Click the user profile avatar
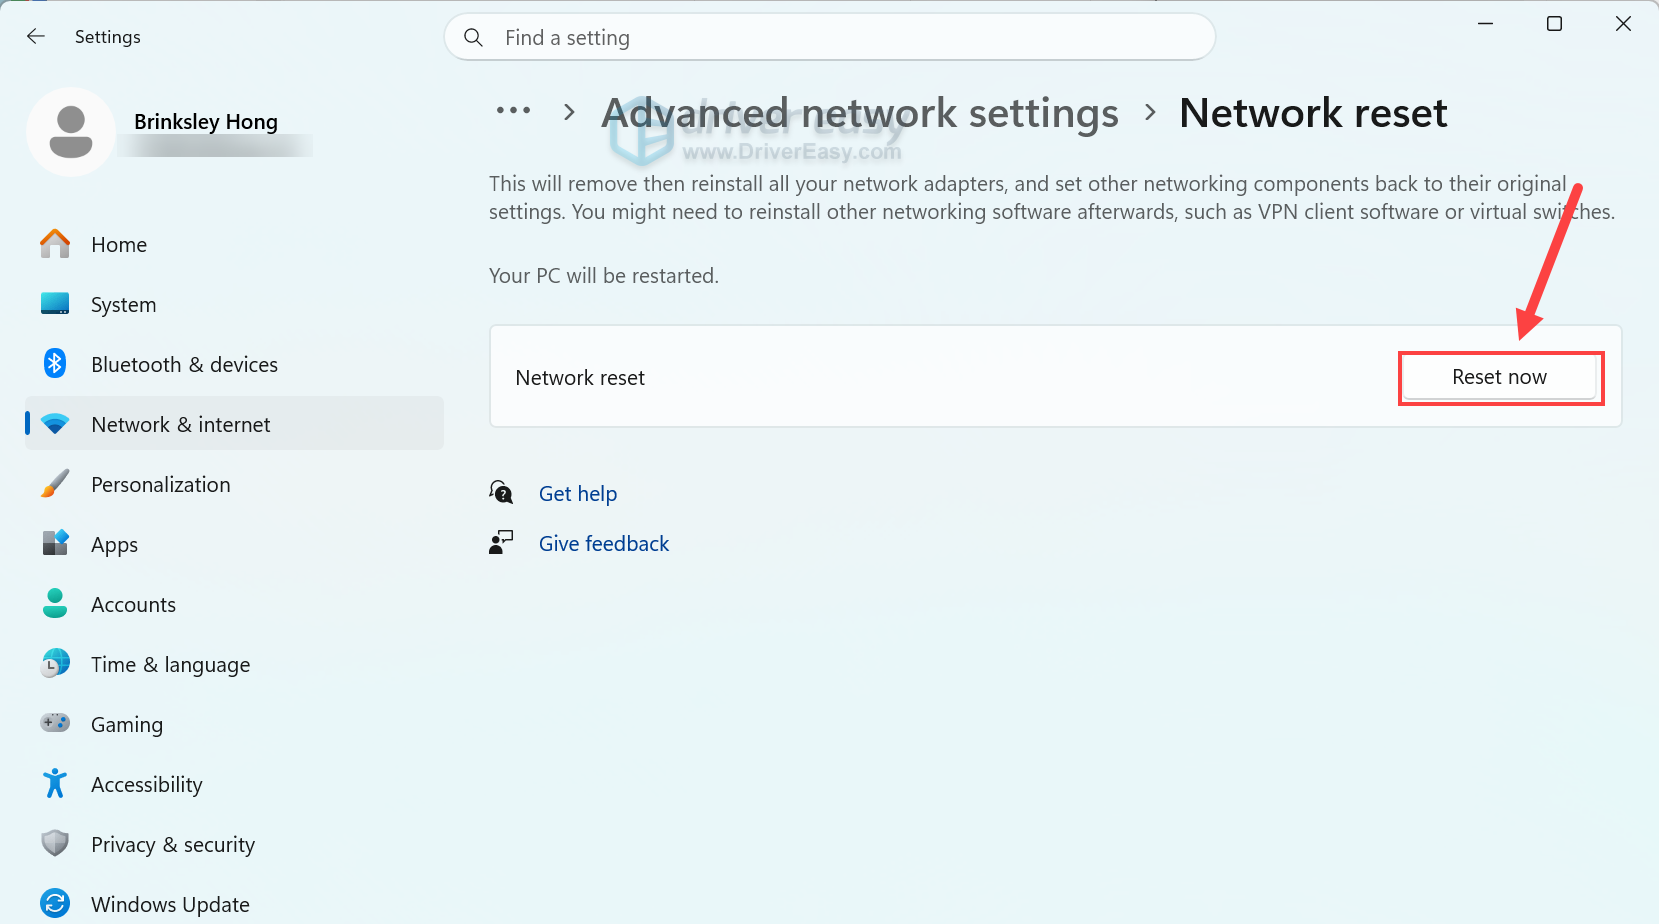 click(x=71, y=132)
